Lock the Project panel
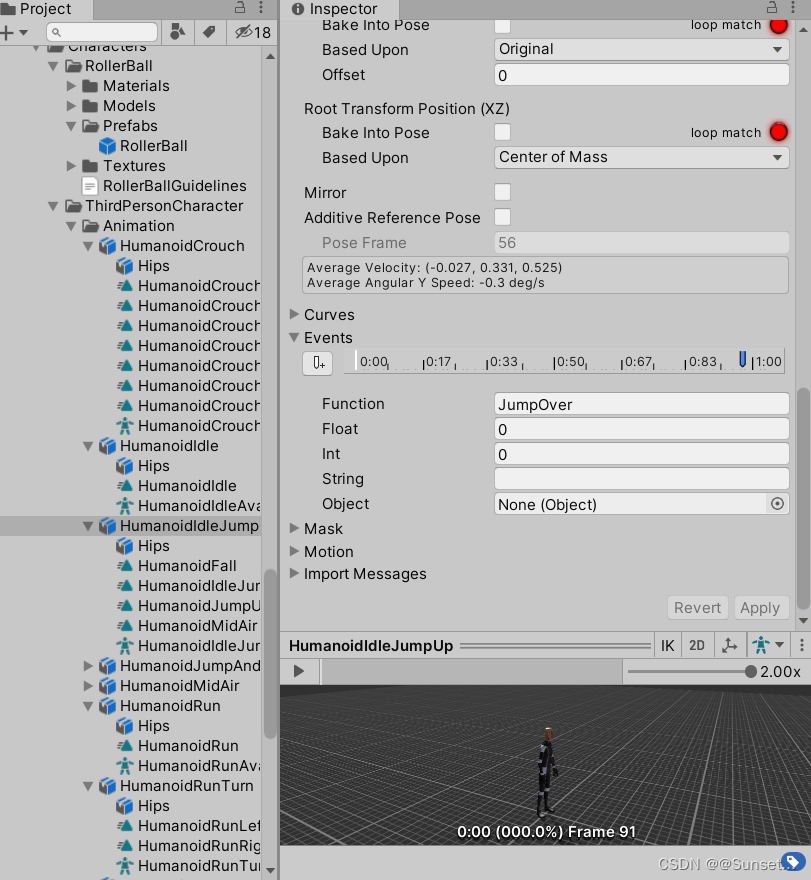 tap(240, 7)
